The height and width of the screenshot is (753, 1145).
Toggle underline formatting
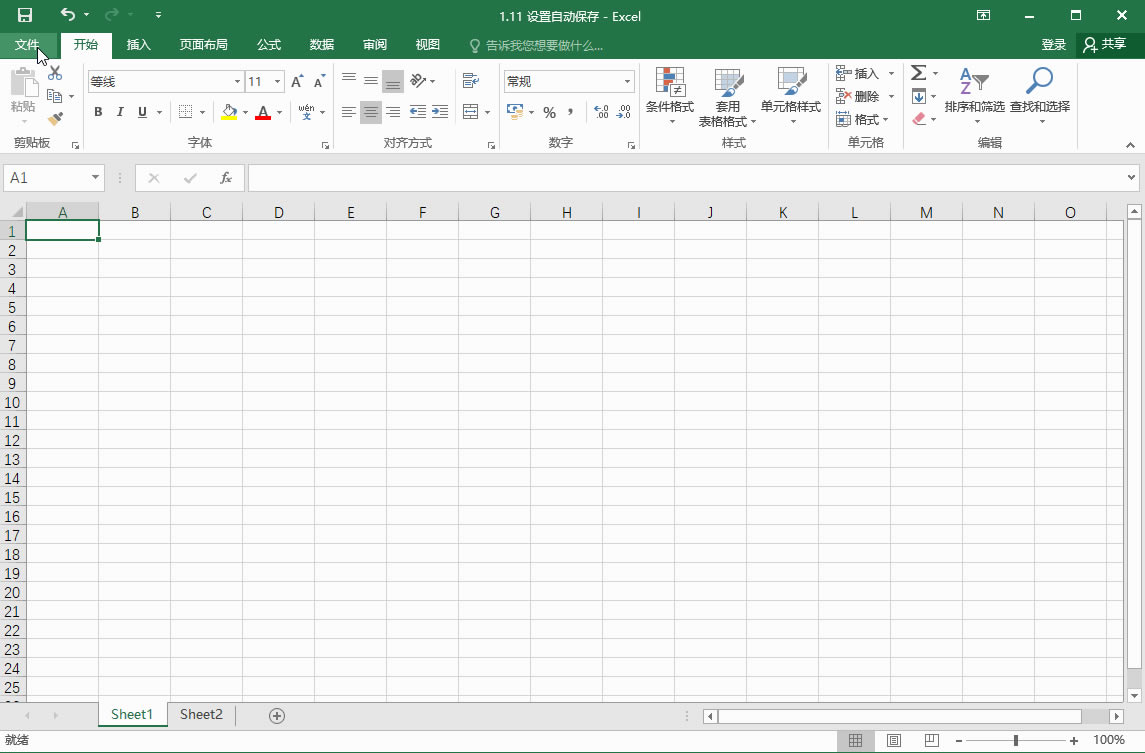tap(141, 112)
